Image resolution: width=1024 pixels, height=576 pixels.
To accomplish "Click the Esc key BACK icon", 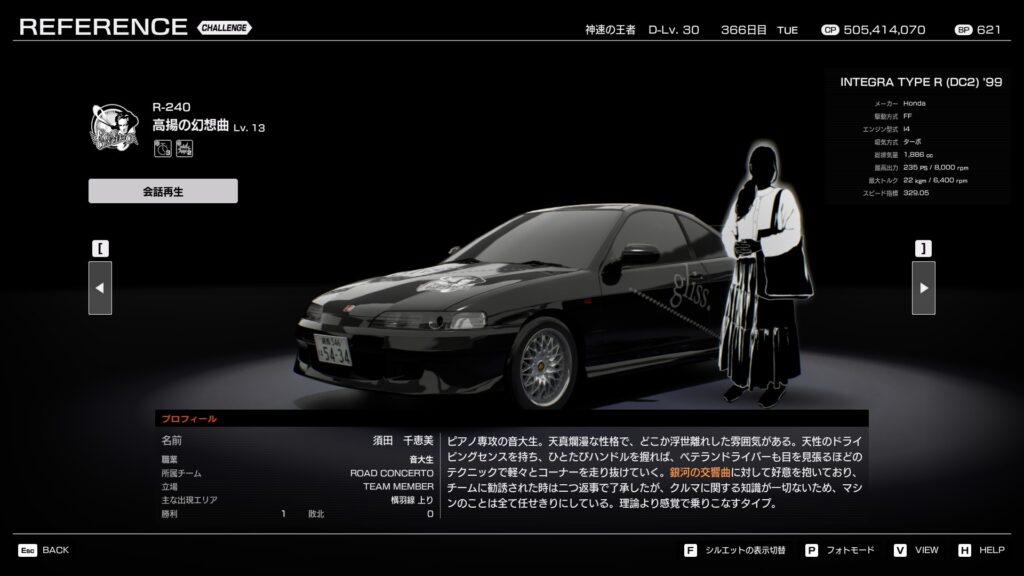I will point(28,550).
